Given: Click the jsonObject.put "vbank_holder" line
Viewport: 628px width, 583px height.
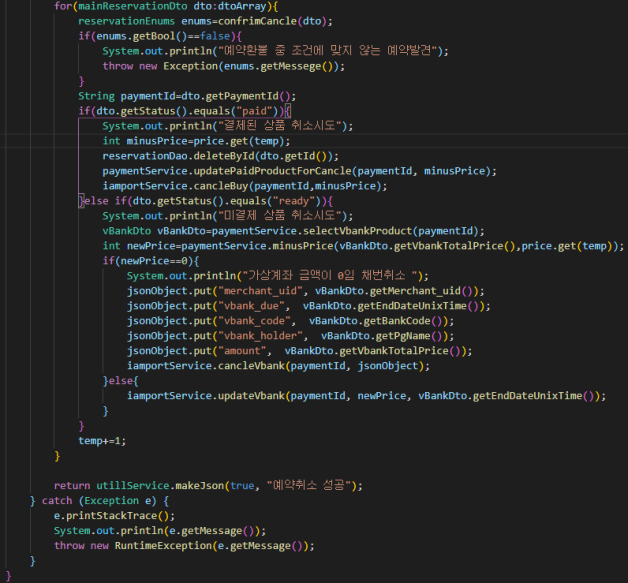Looking at the screenshot, I should coord(290,336).
